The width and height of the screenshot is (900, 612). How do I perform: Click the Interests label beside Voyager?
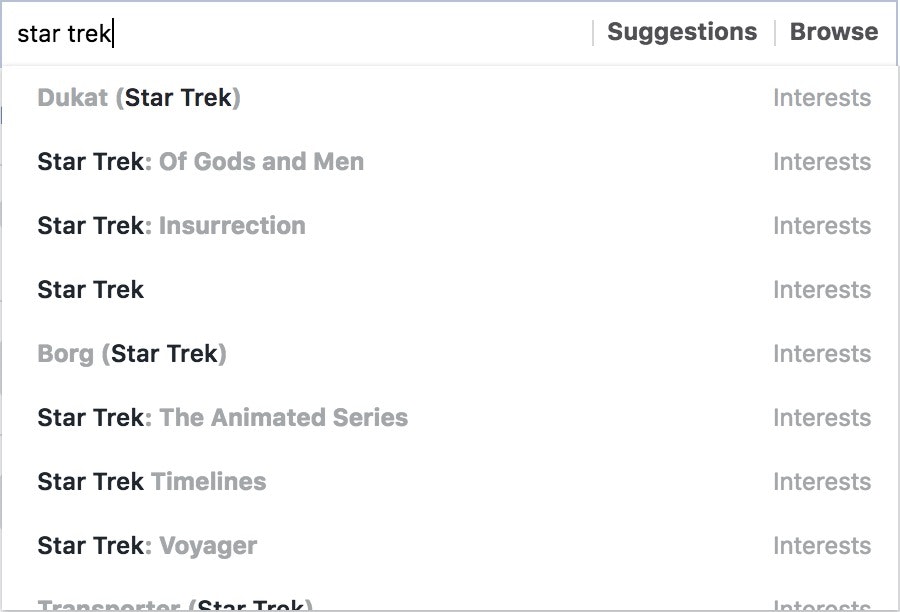[821, 546]
